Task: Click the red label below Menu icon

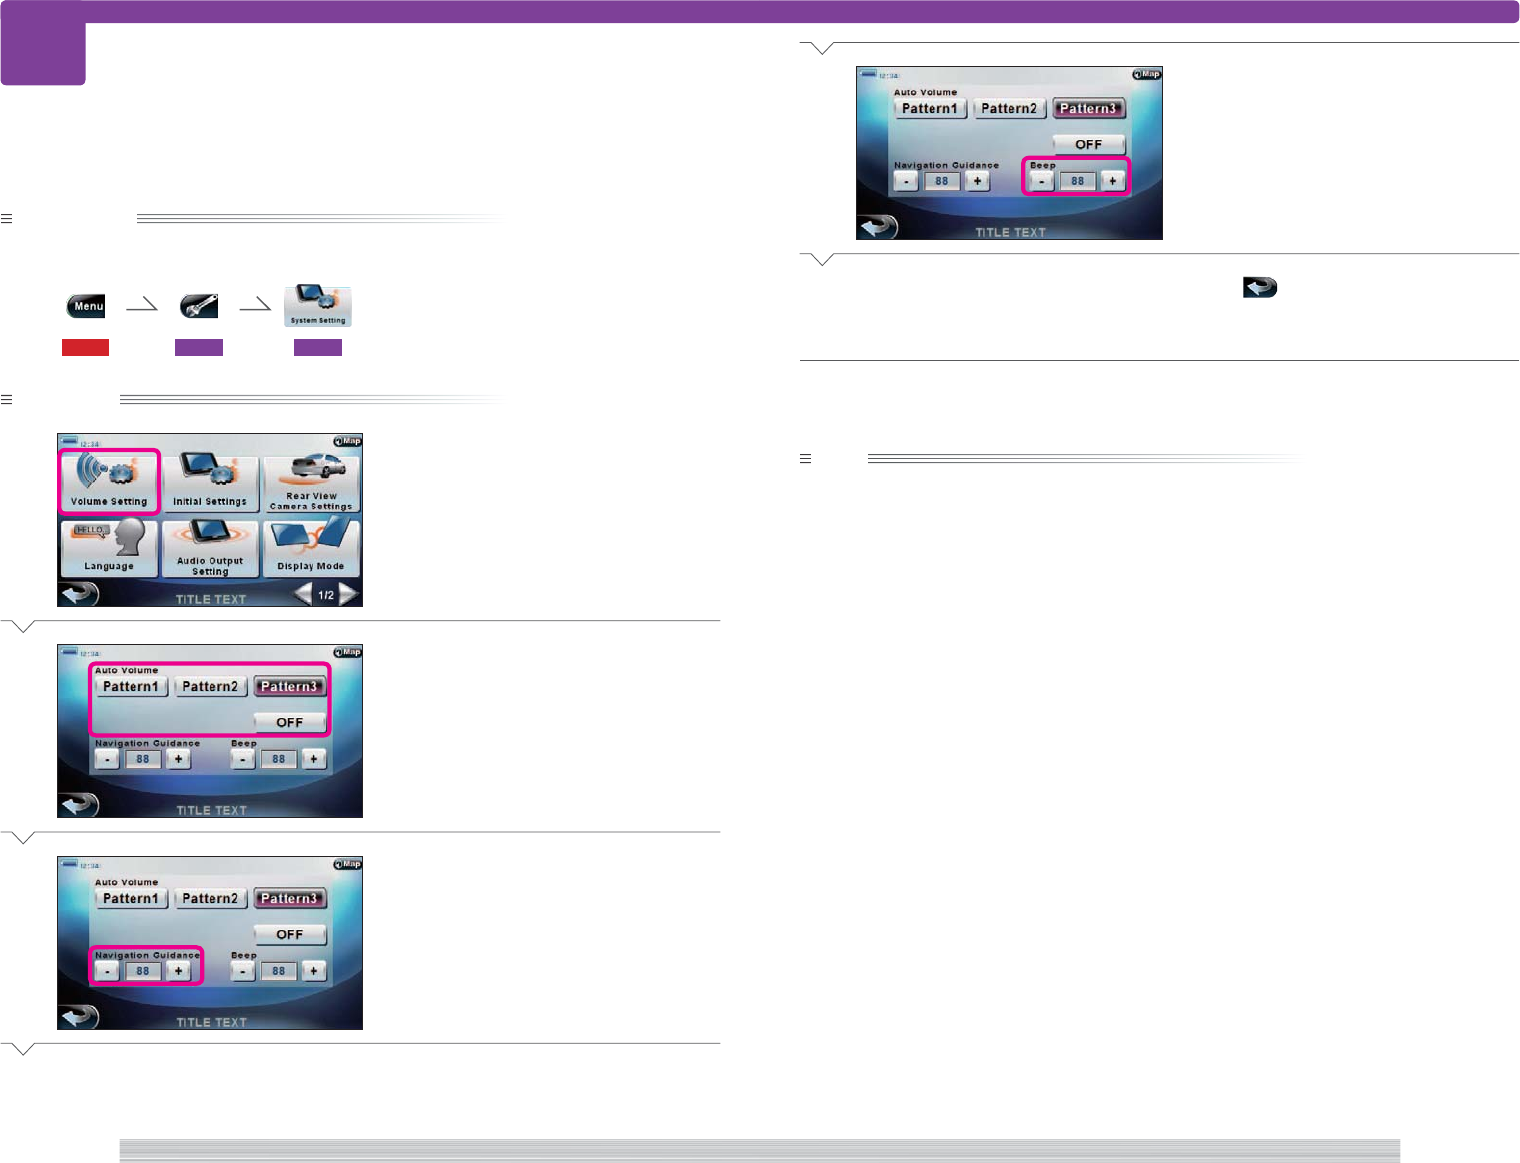Action: [85, 347]
